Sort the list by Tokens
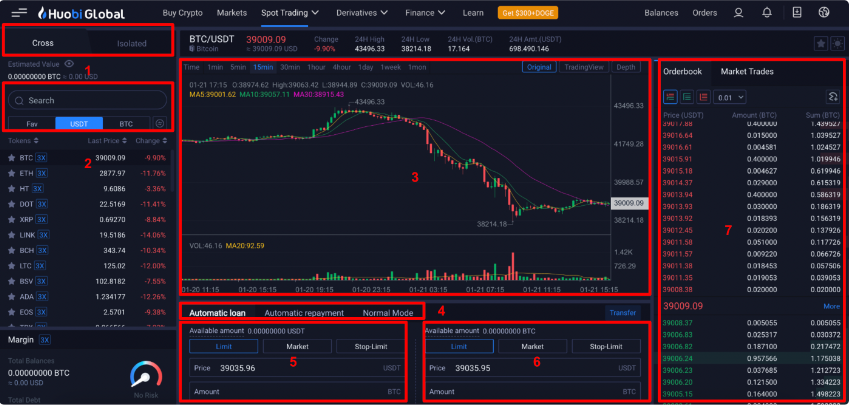Viewport: 851px width, 407px height. 23,141
